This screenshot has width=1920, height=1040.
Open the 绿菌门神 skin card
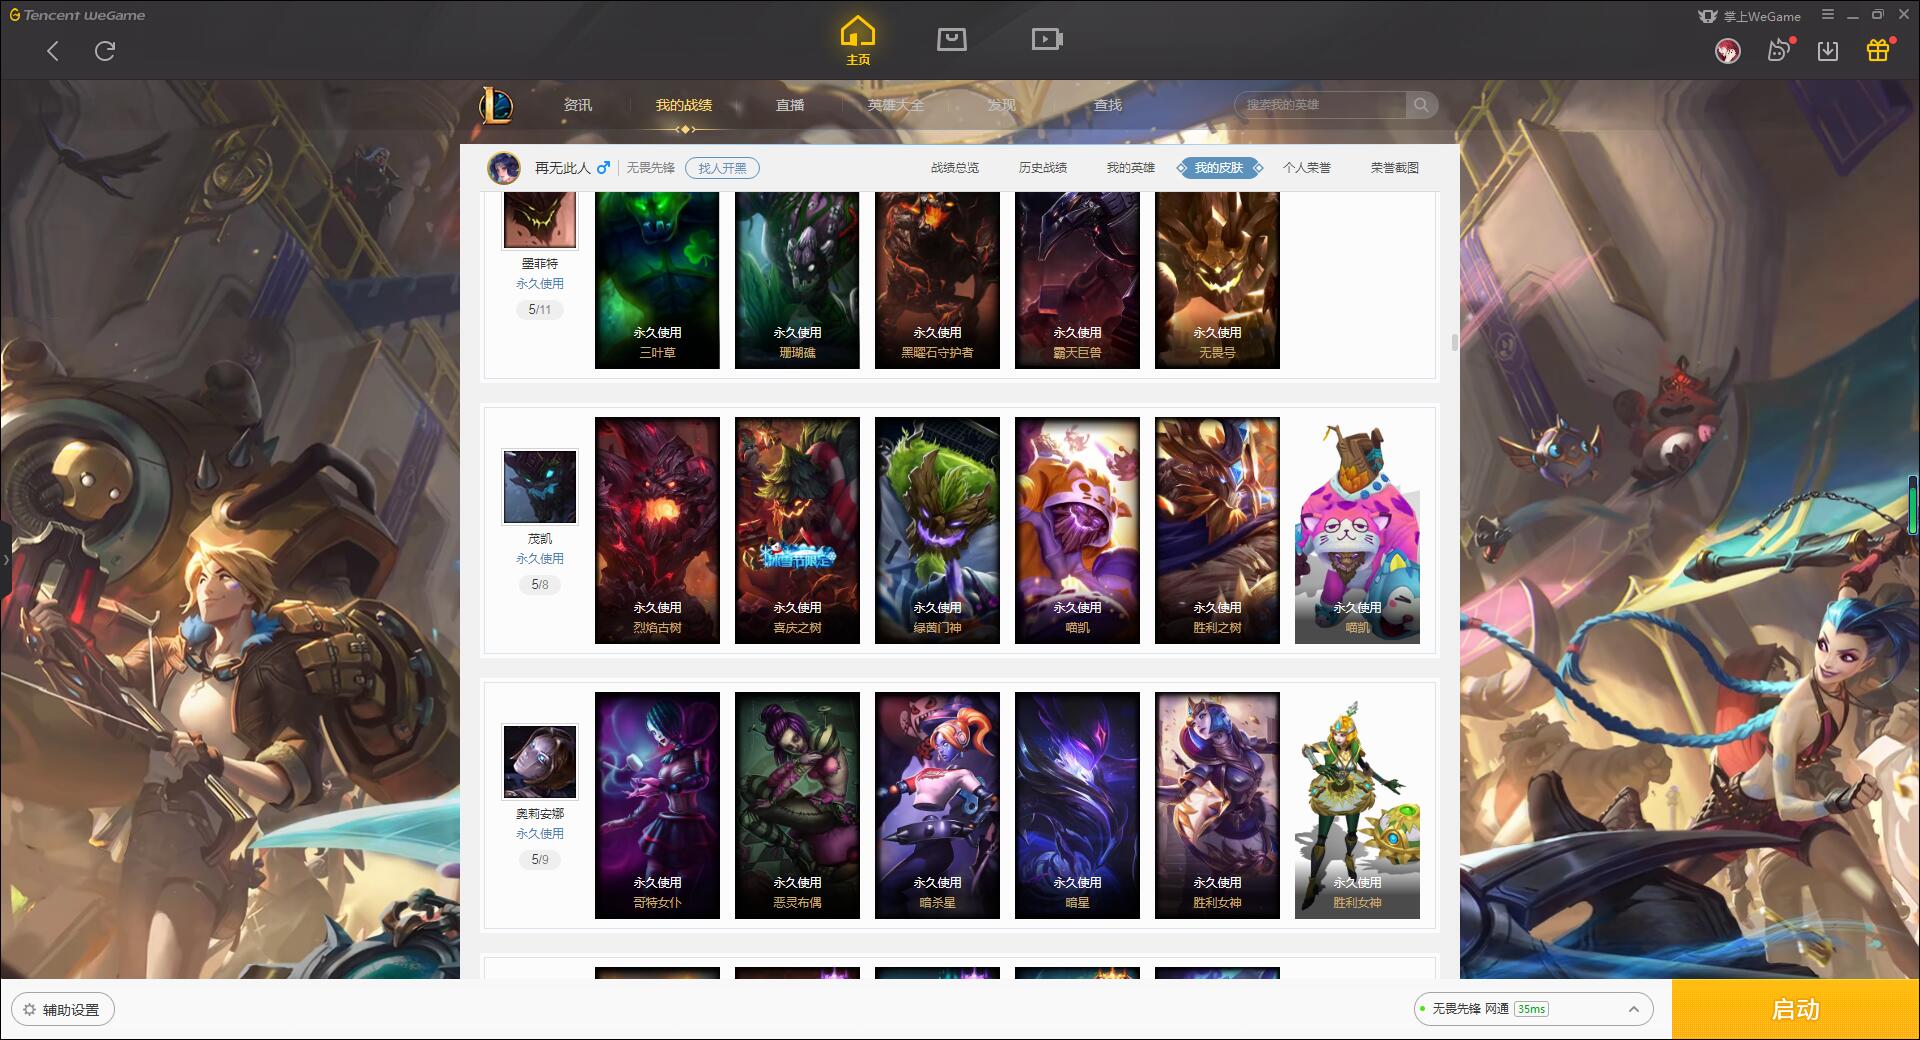click(x=937, y=530)
